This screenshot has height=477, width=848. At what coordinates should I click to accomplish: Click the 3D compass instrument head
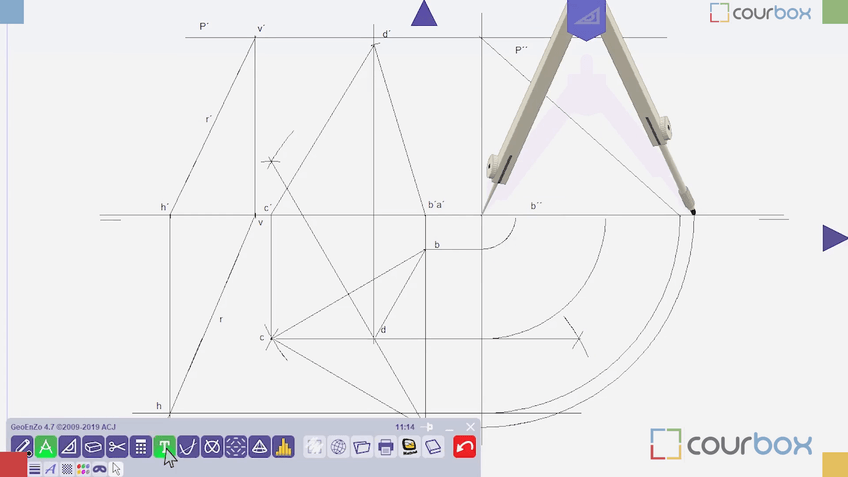[x=586, y=19]
